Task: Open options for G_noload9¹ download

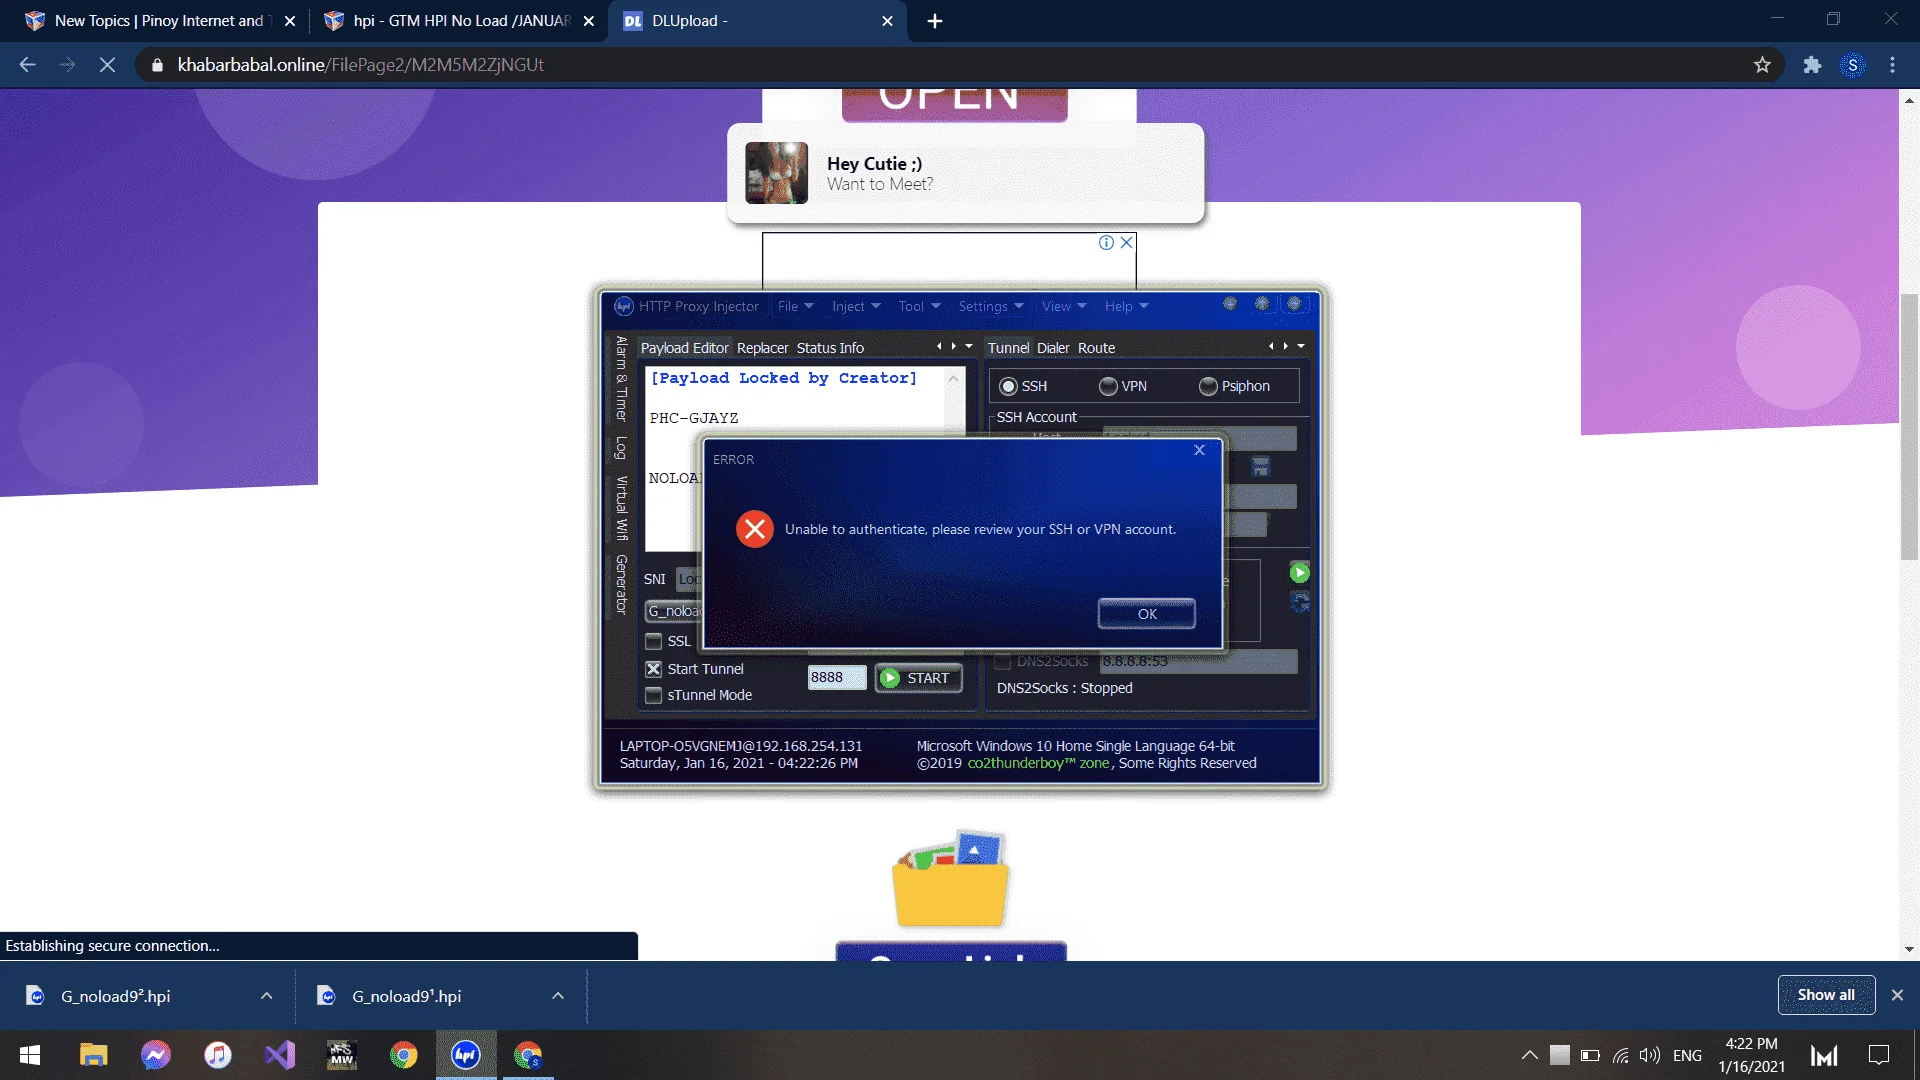Action: point(558,996)
